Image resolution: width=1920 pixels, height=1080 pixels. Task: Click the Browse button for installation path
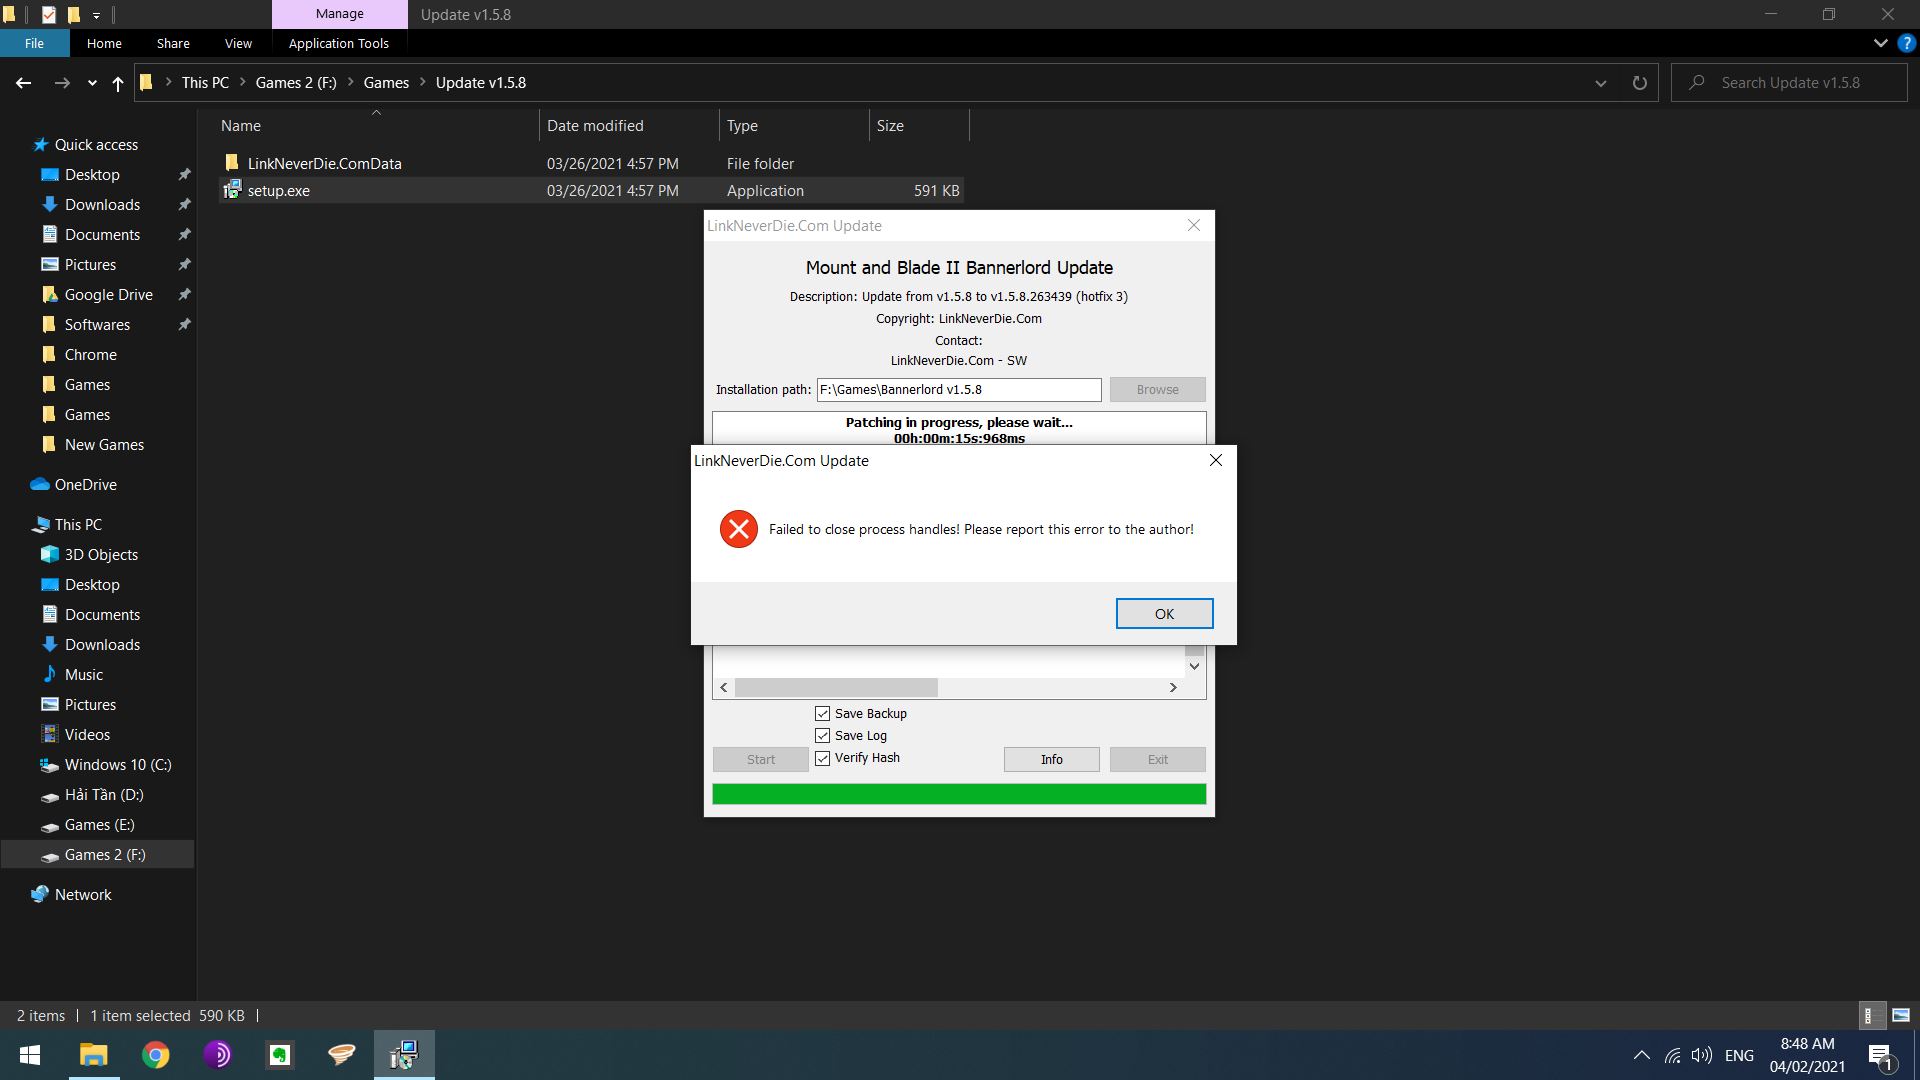(x=1156, y=389)
